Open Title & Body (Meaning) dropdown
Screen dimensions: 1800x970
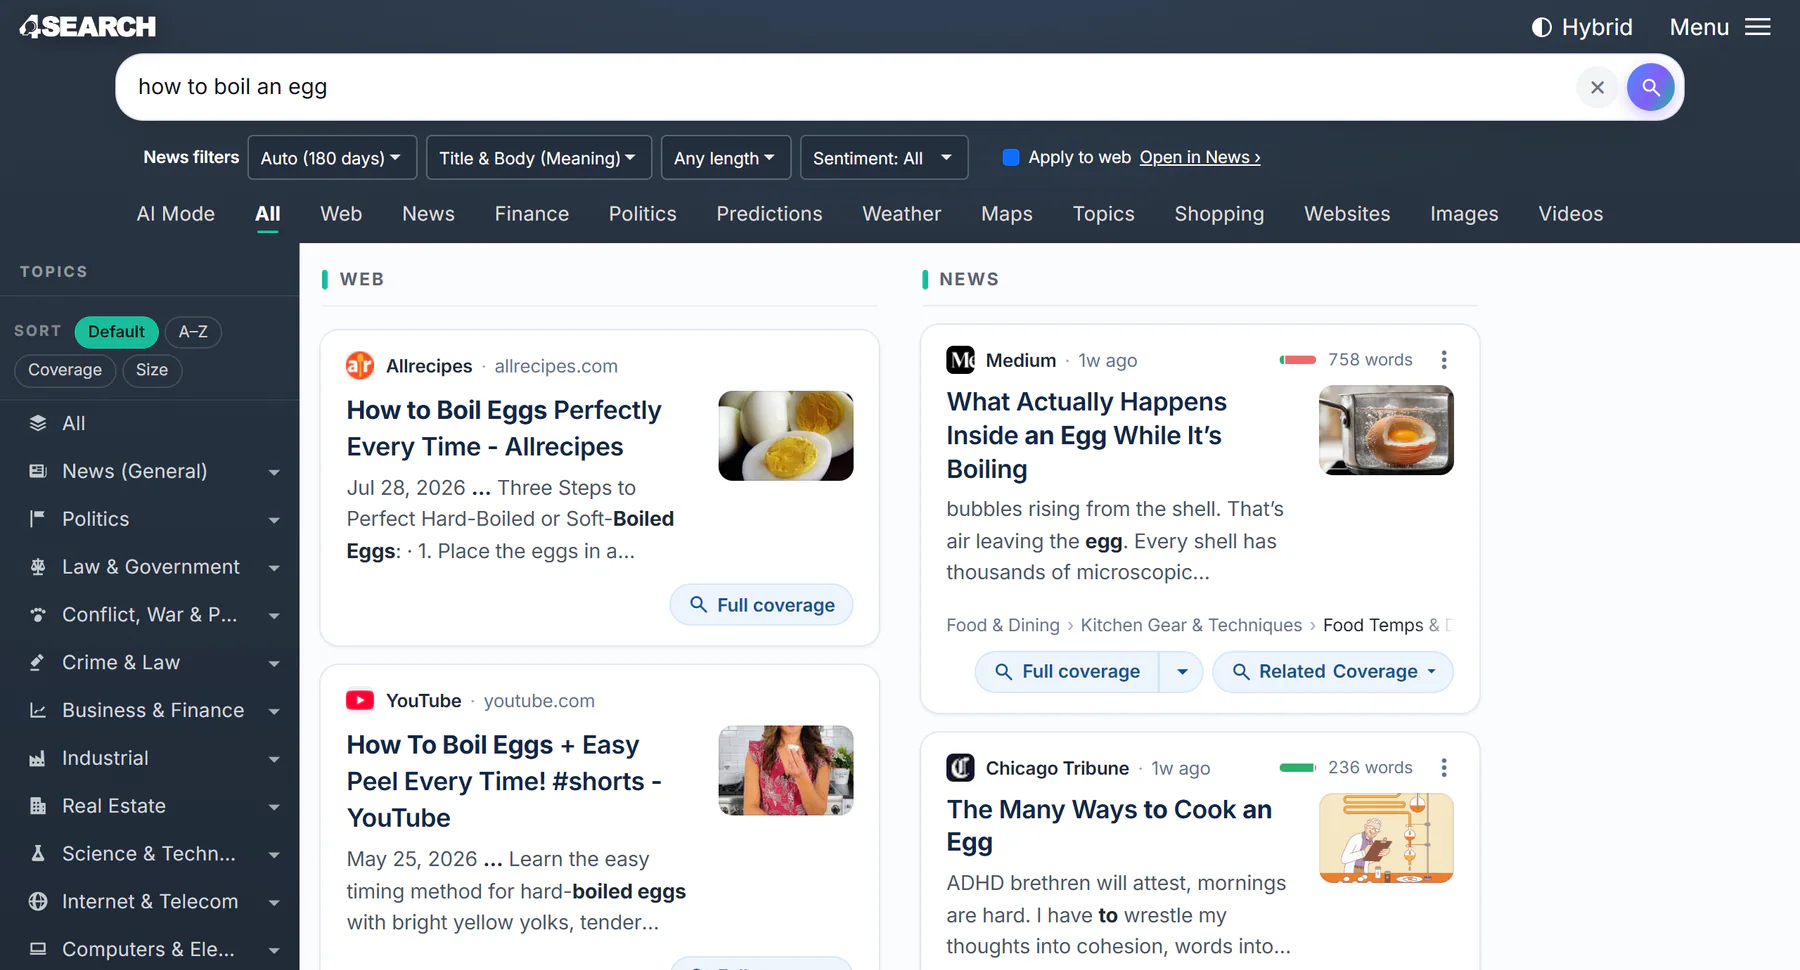click(538, 158)
